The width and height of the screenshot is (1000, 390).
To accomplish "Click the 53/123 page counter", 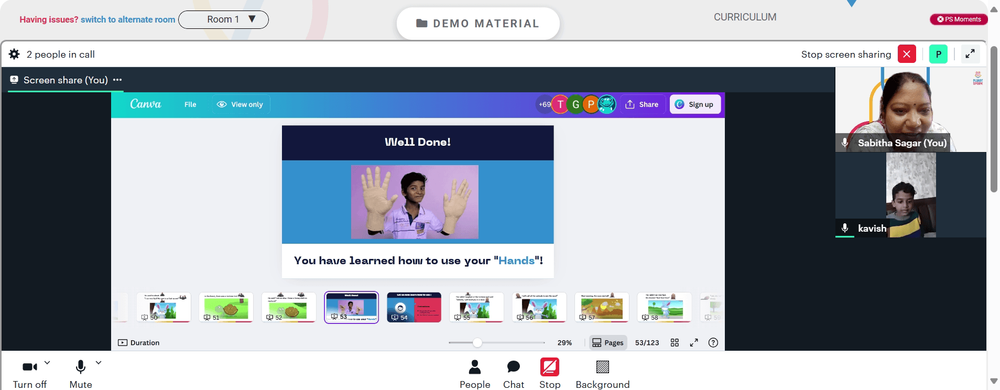I will point(647,343).
